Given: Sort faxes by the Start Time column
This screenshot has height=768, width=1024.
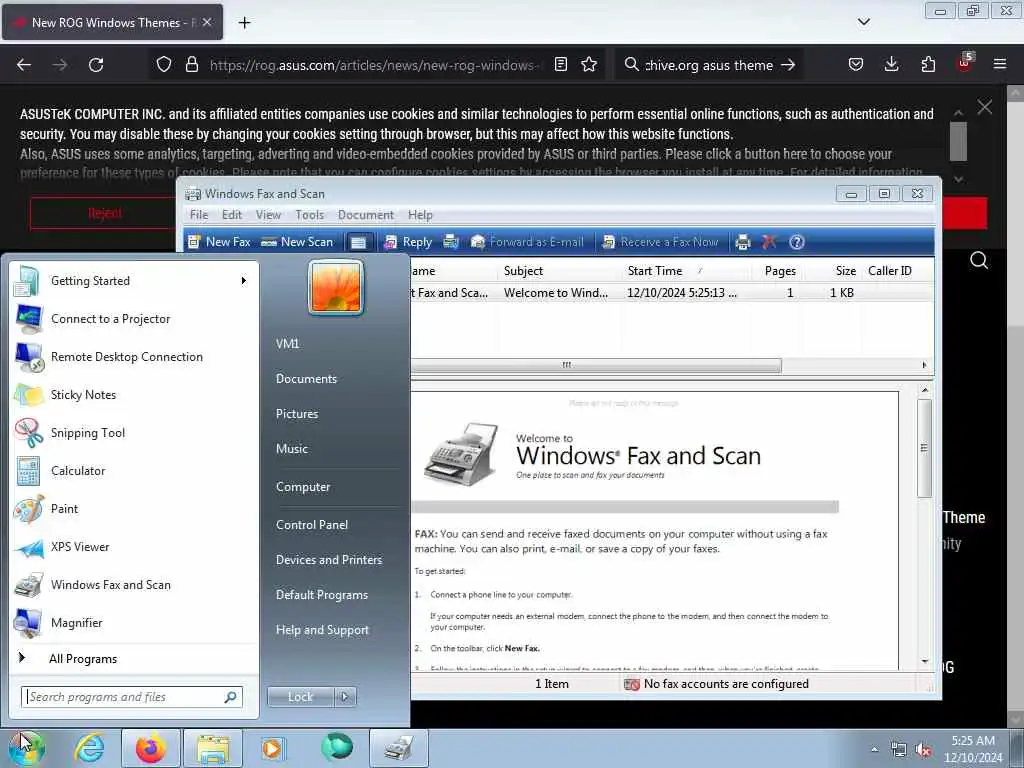Looking at the screenshot, I should click(x=684, y=271).
